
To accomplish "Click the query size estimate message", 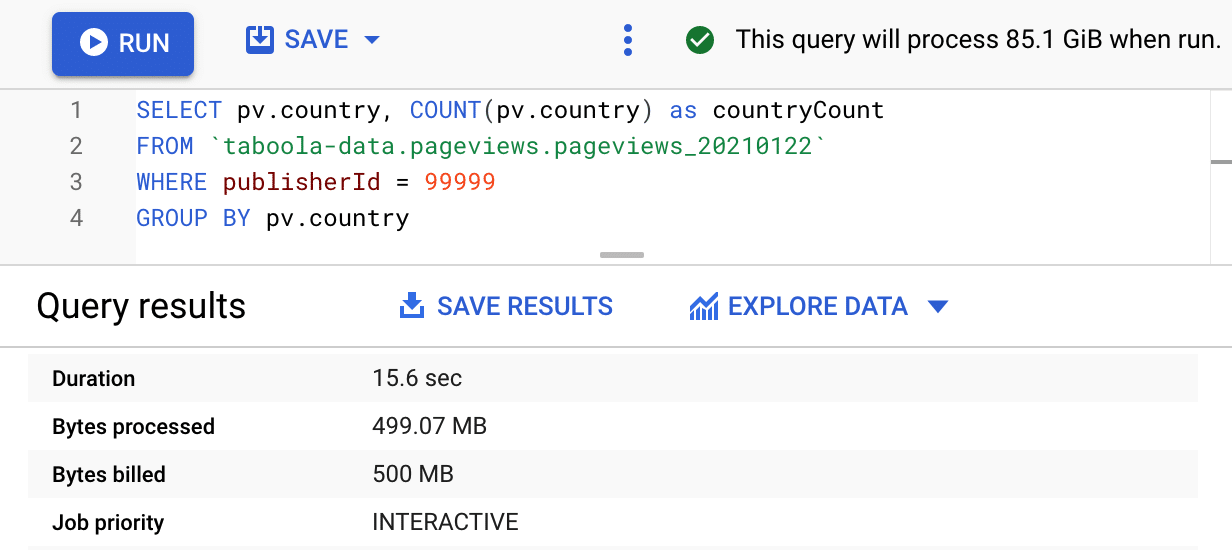I will coord(979,40).
